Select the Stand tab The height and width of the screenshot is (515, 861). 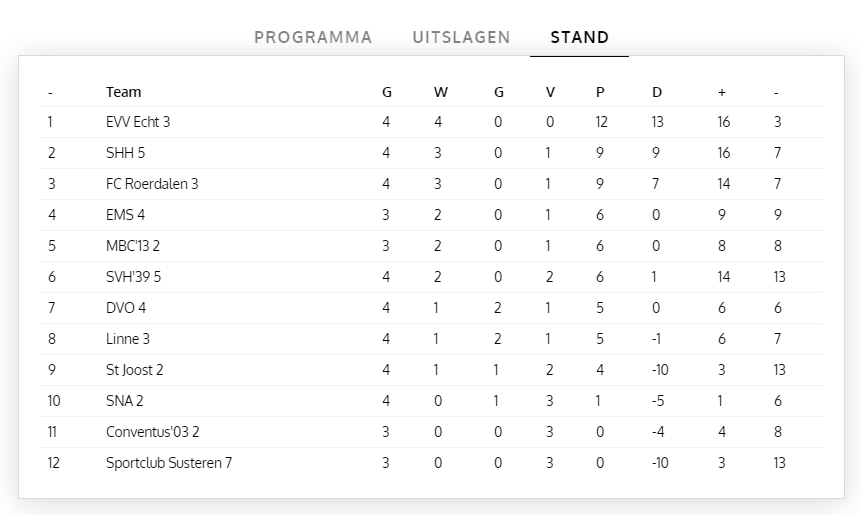pyautogui.click(x=580, y=38)
